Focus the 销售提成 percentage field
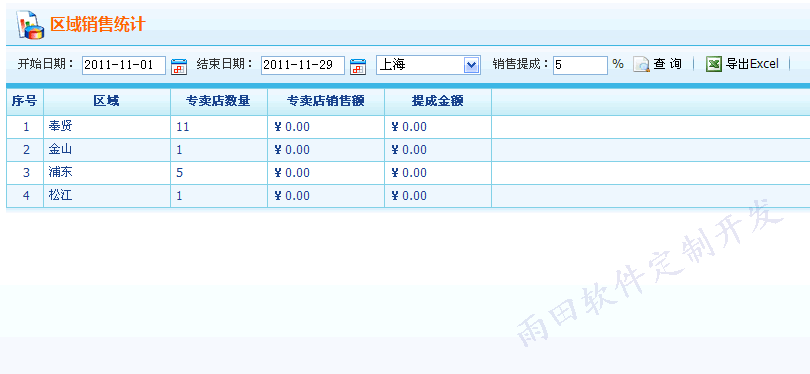Screen dimensions: 810x374 (580, 65)
